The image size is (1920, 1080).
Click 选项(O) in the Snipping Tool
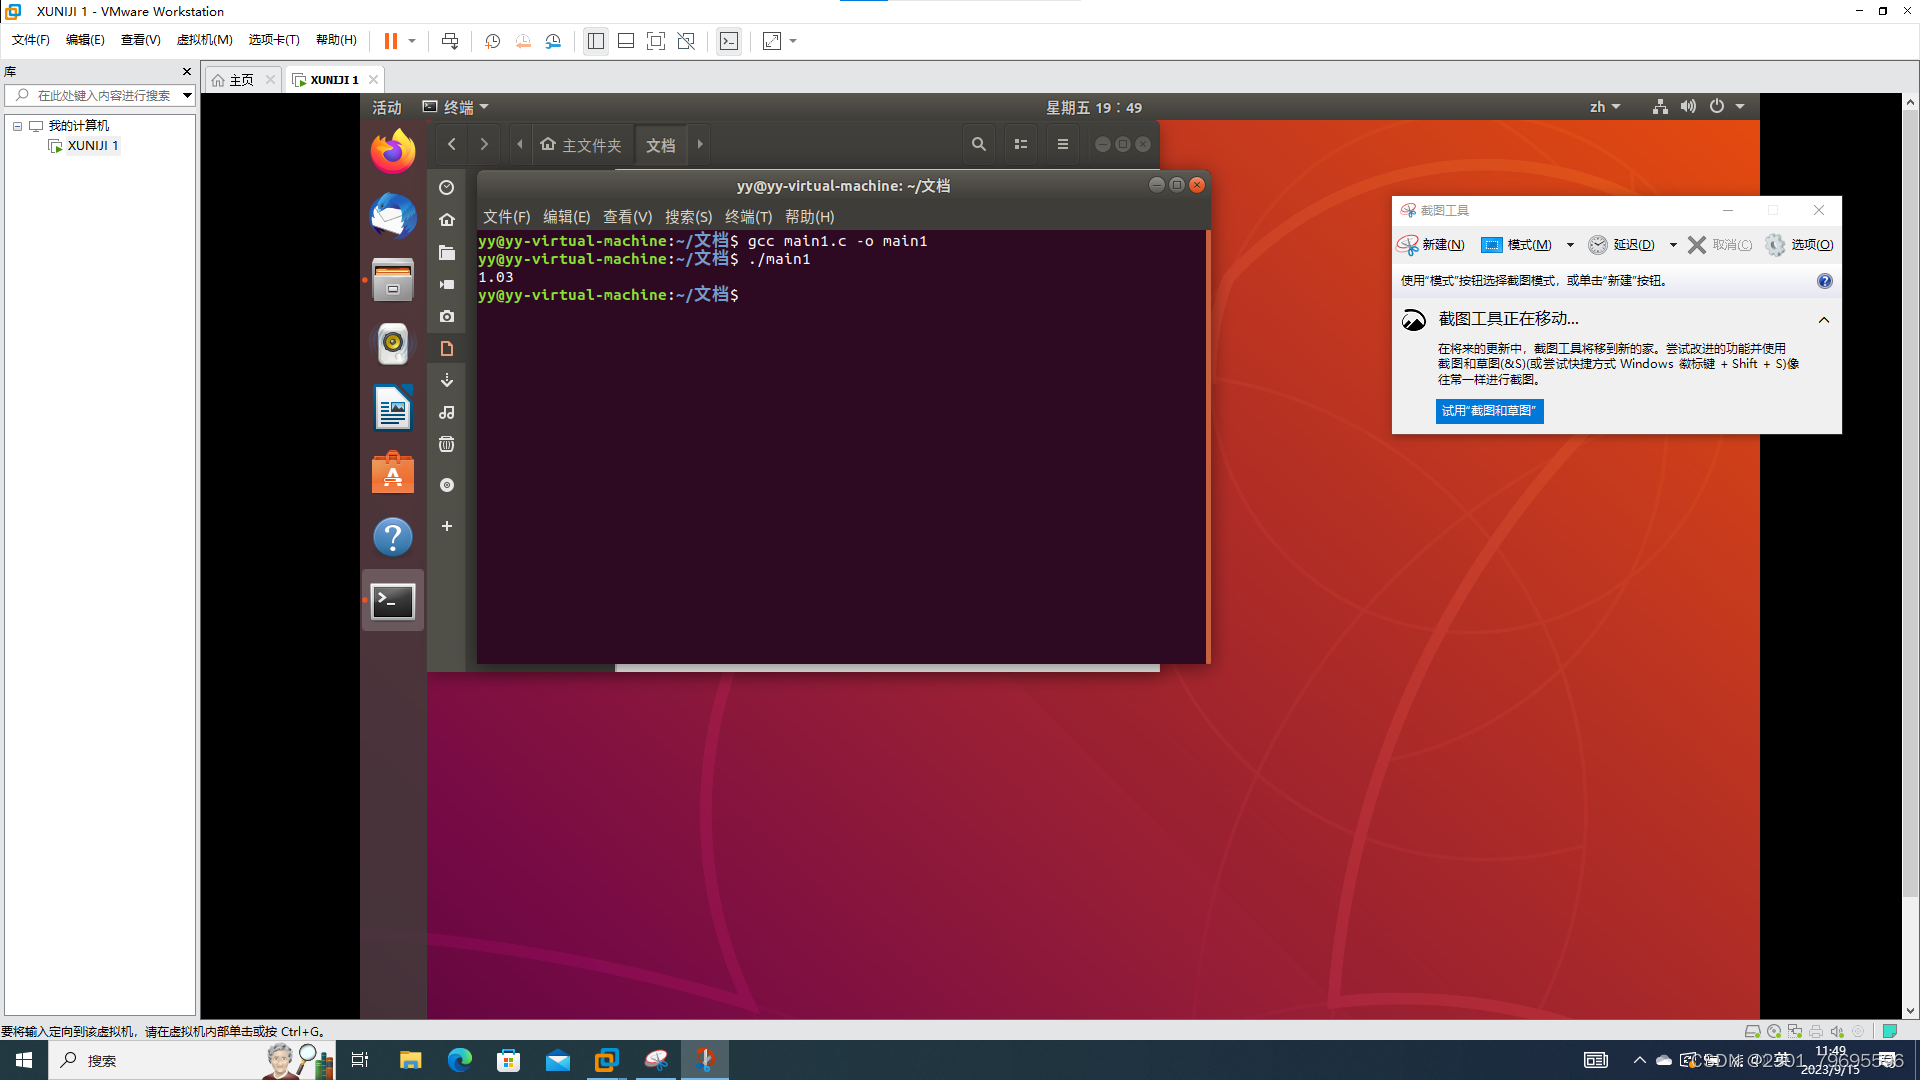click(1800, 245)
